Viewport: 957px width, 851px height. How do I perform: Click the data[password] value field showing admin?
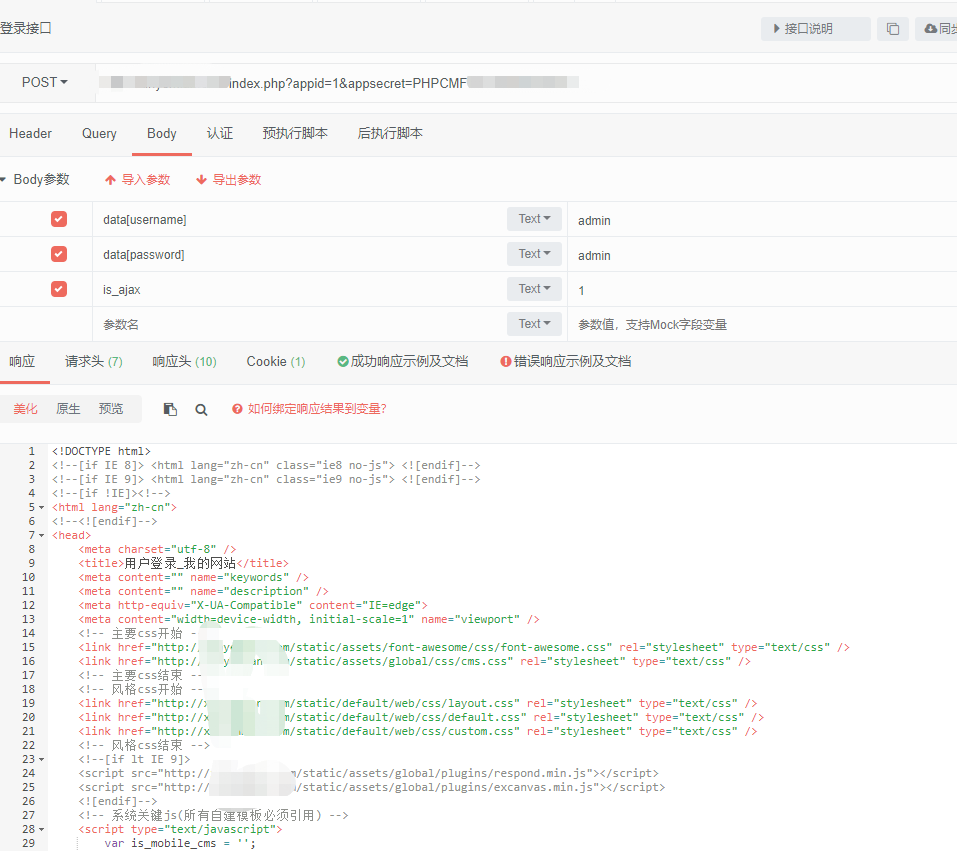point(762,255)
